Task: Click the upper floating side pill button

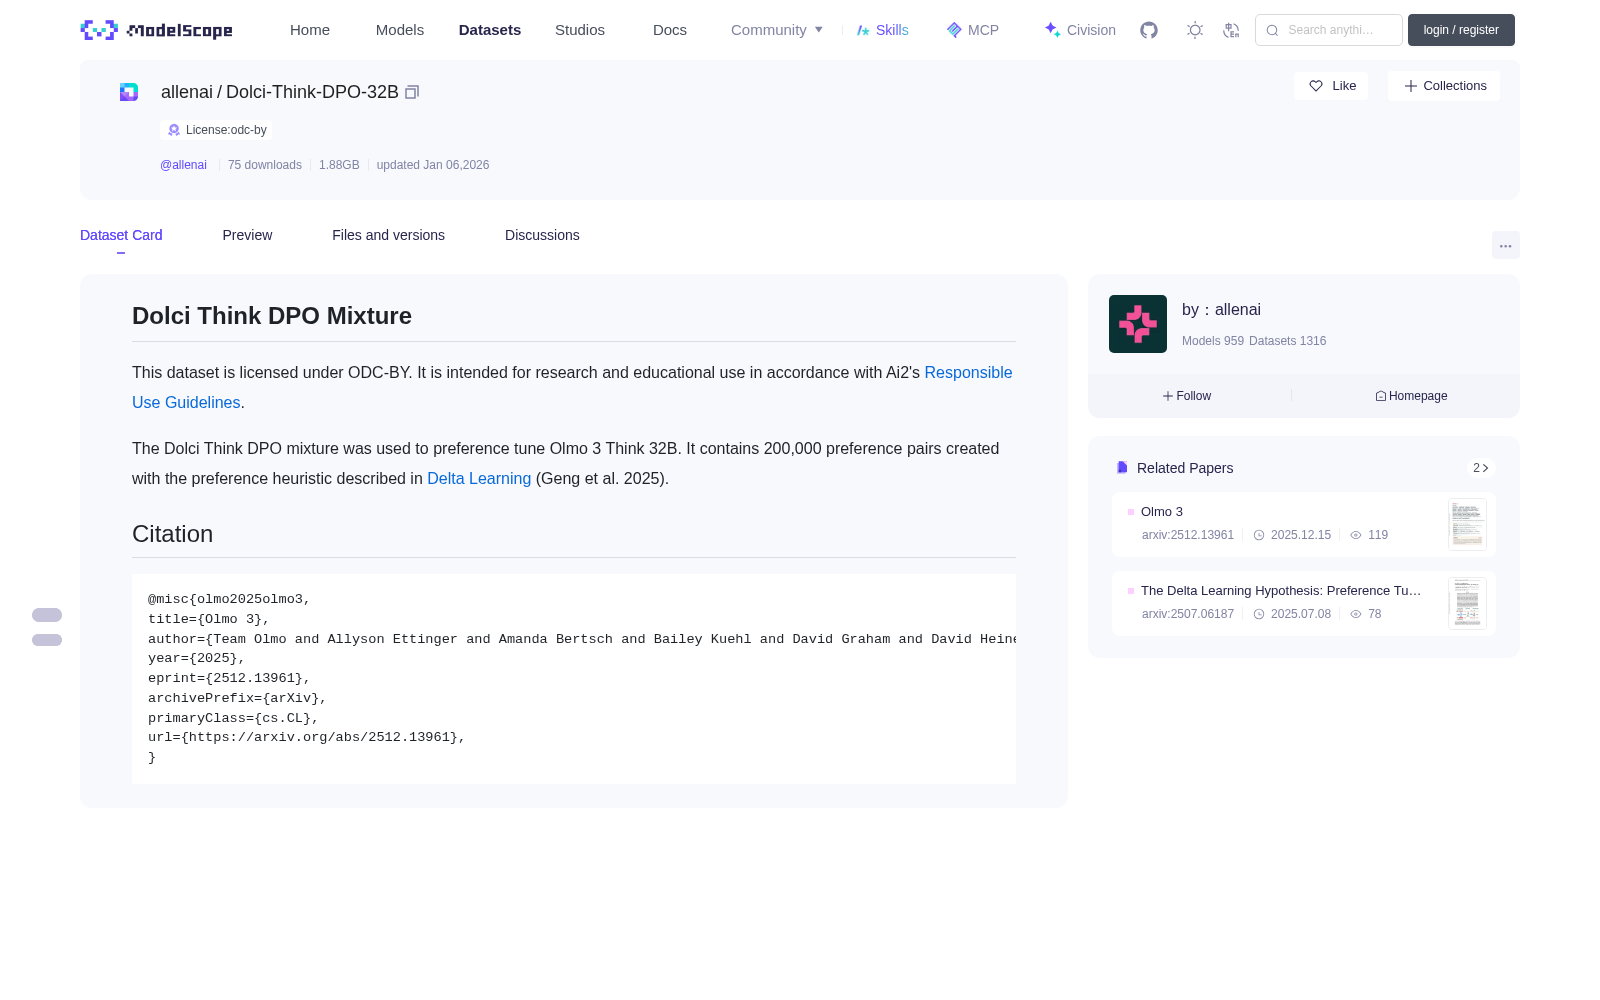Action: click(x=47, y=615)
